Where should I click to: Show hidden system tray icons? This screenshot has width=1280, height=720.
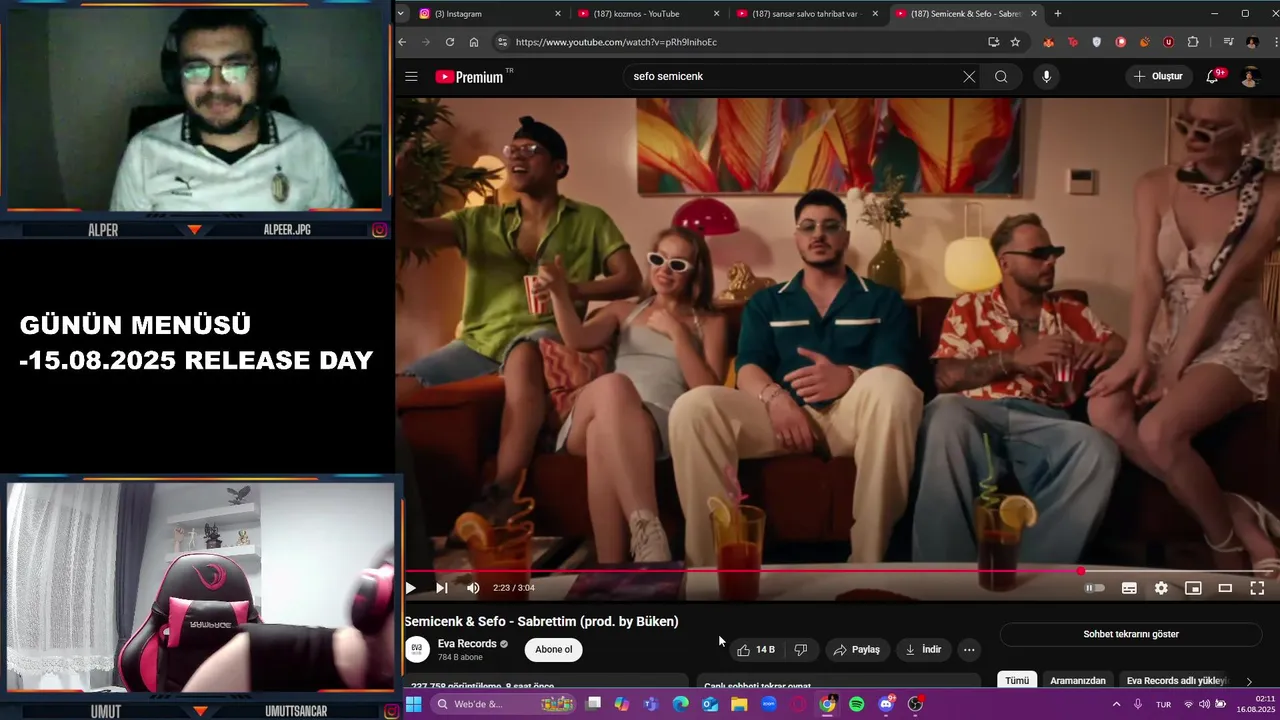(1116, 704)
